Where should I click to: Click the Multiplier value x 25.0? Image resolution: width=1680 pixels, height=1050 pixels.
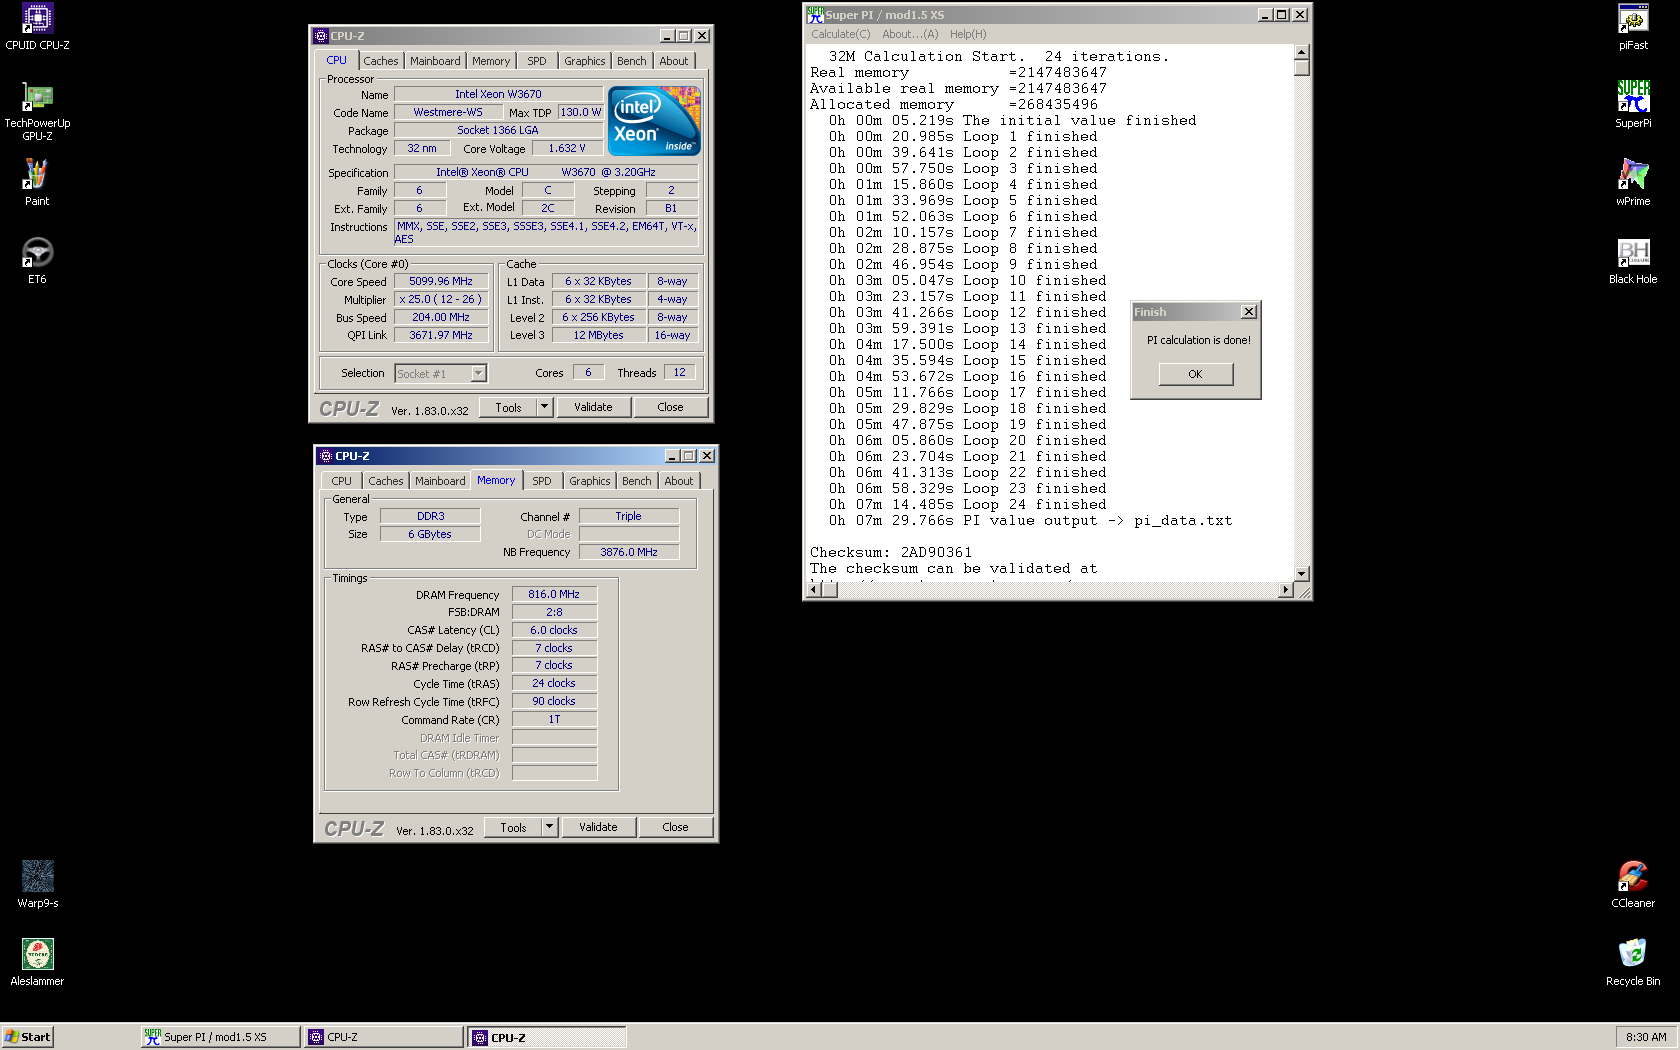tap(441, 299)
